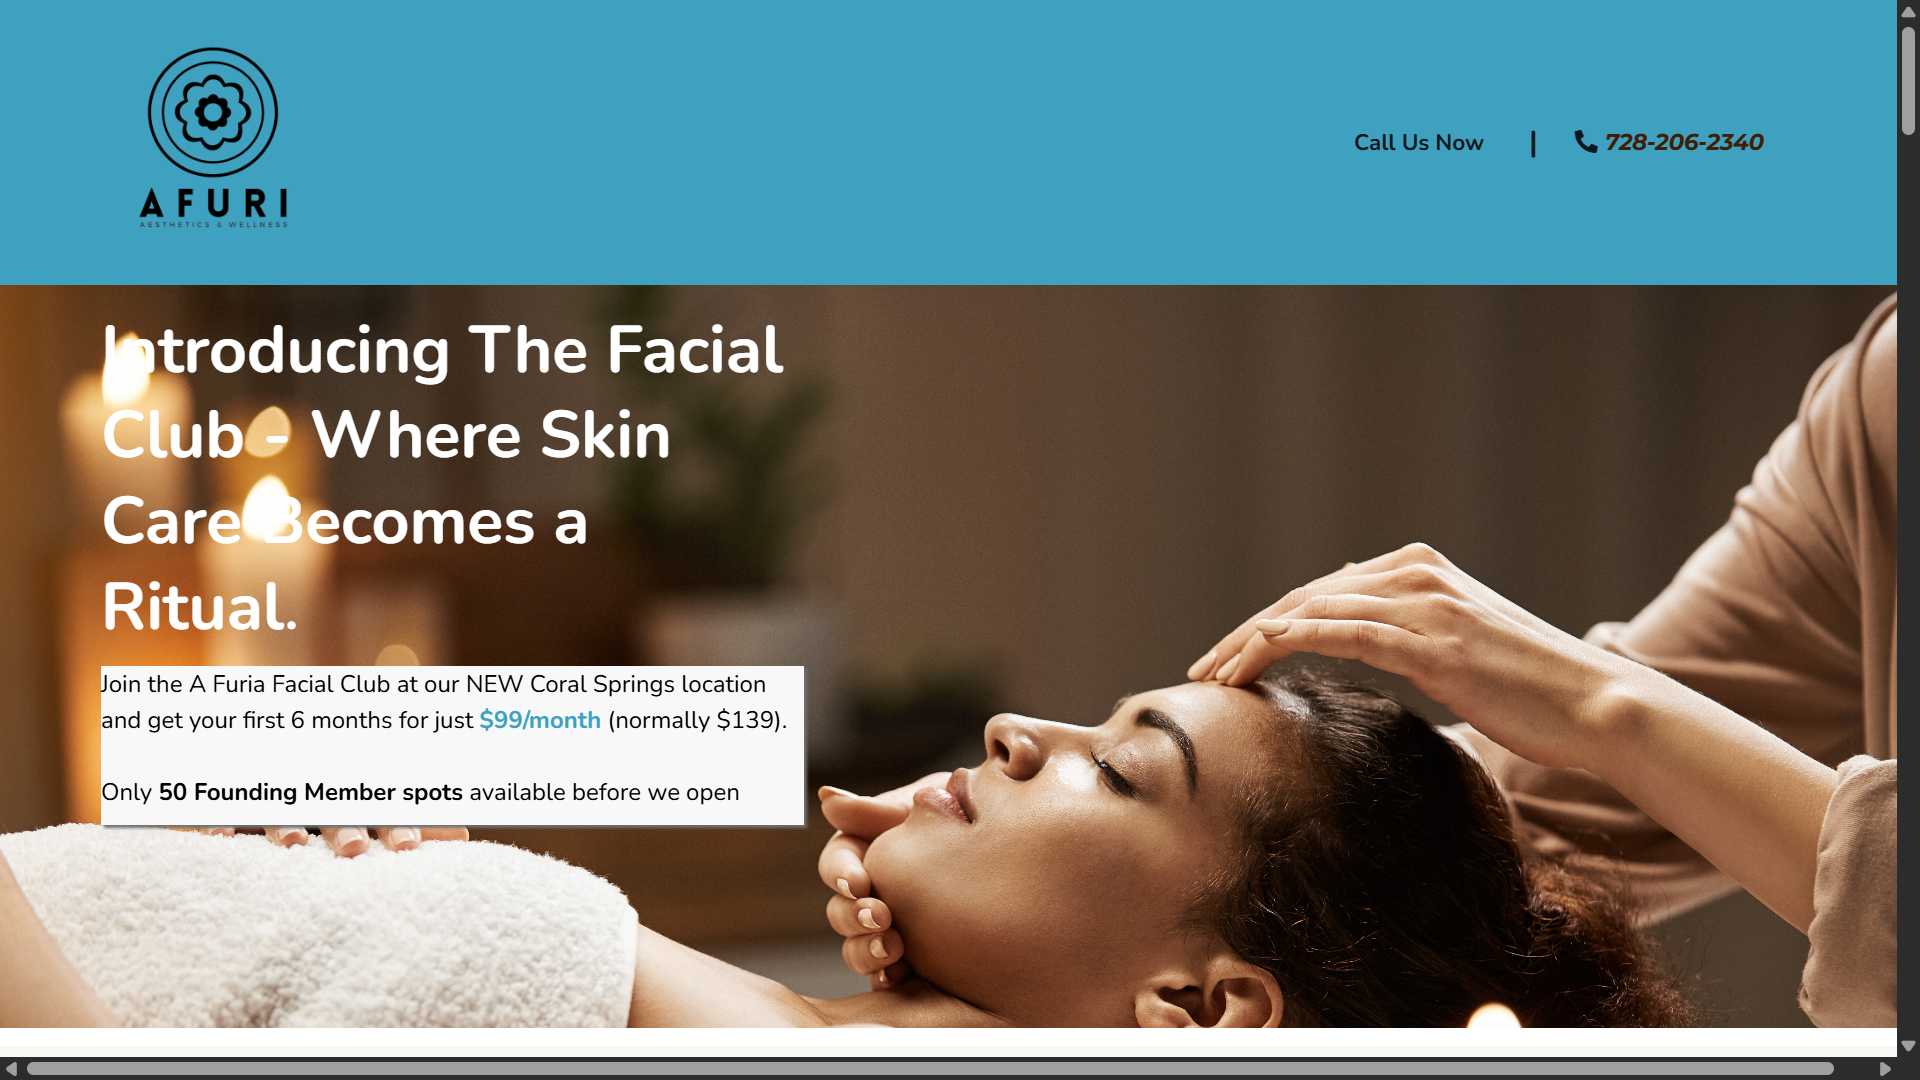Screen dimensions: 1920x1080
Task: Click the vertical scrollbar down arrow
Action: (x=1908, y=1046)
